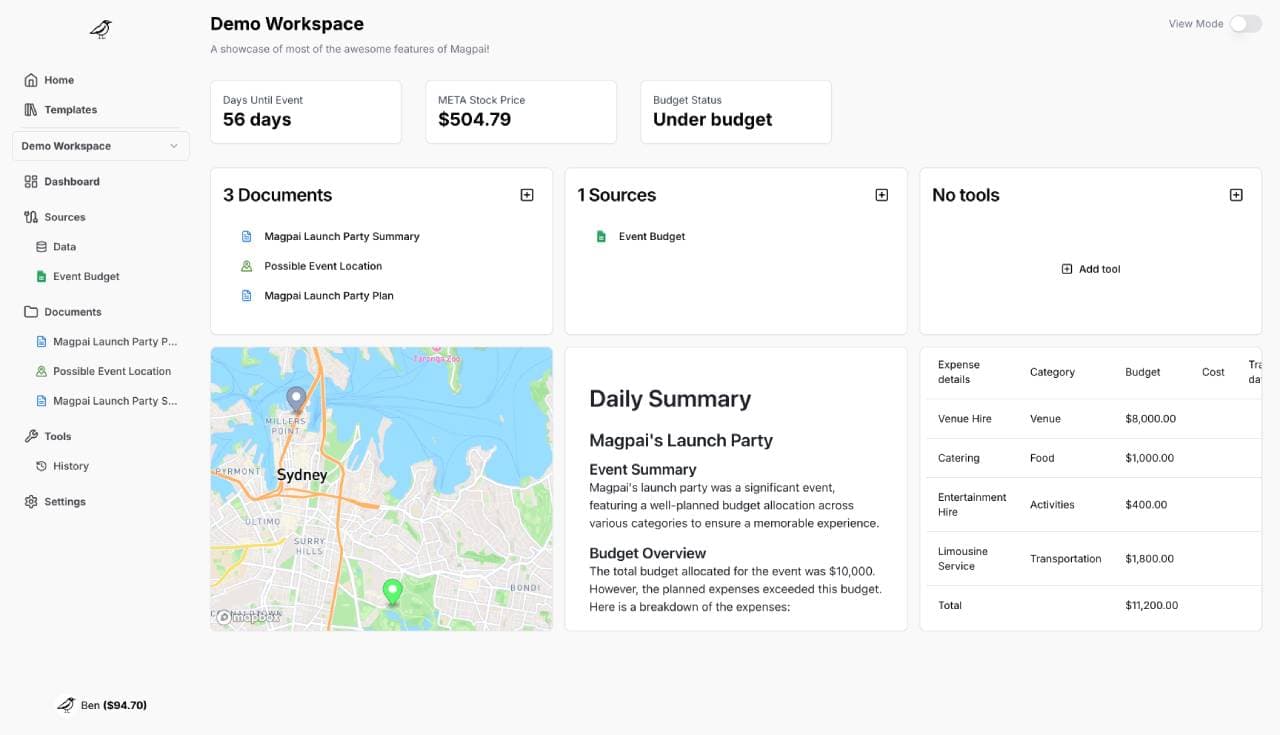The width and height of the screenshot is (1280, 735).
Task: Open Magpai Launch Party S... in sidebar
Action: [x=115, y=401]
